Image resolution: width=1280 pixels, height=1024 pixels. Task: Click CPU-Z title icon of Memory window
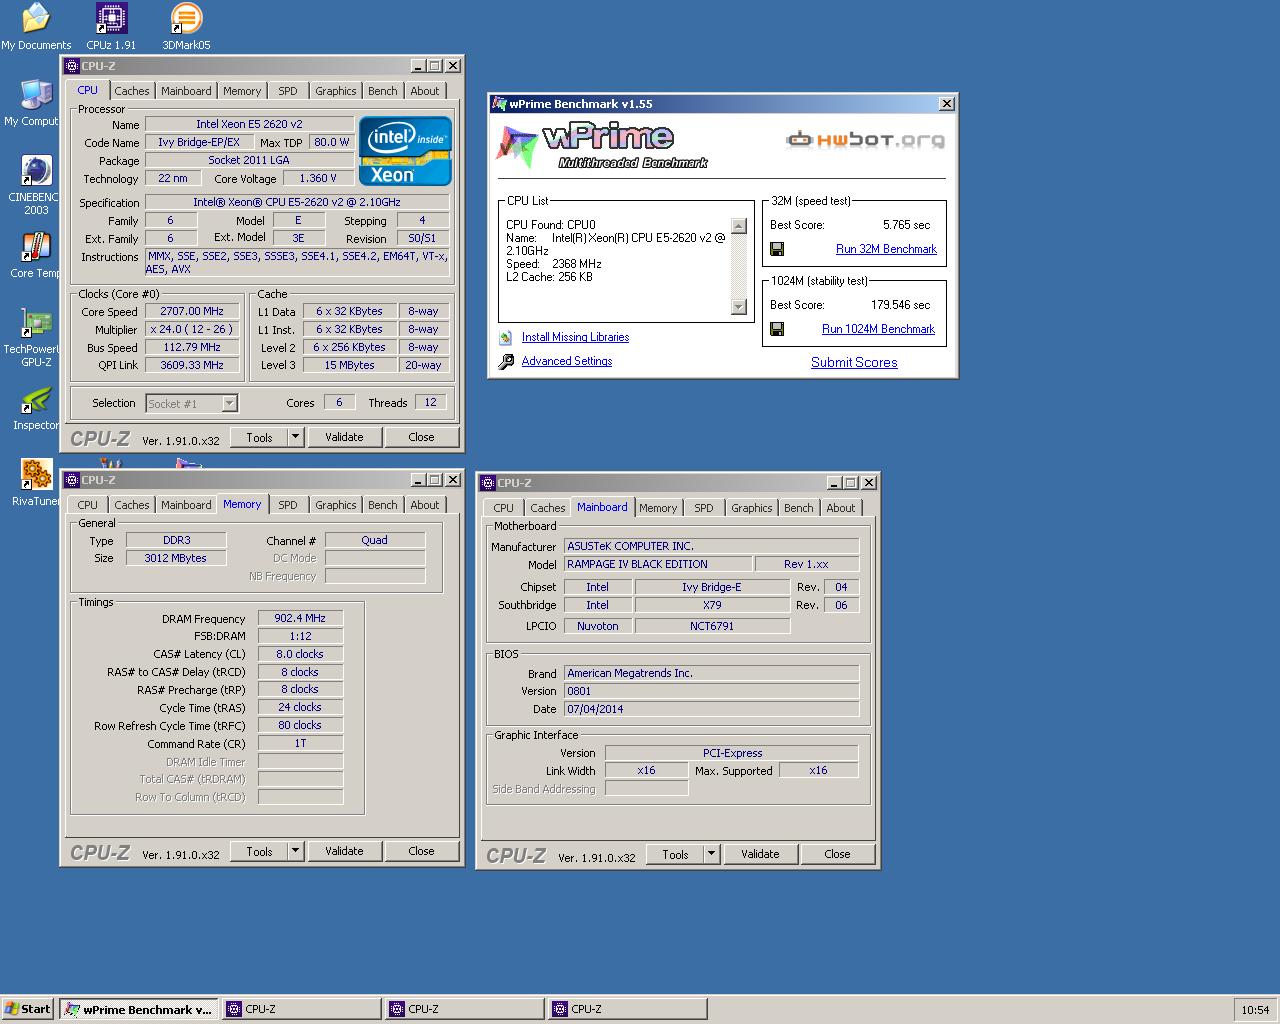tap(72, 480)
